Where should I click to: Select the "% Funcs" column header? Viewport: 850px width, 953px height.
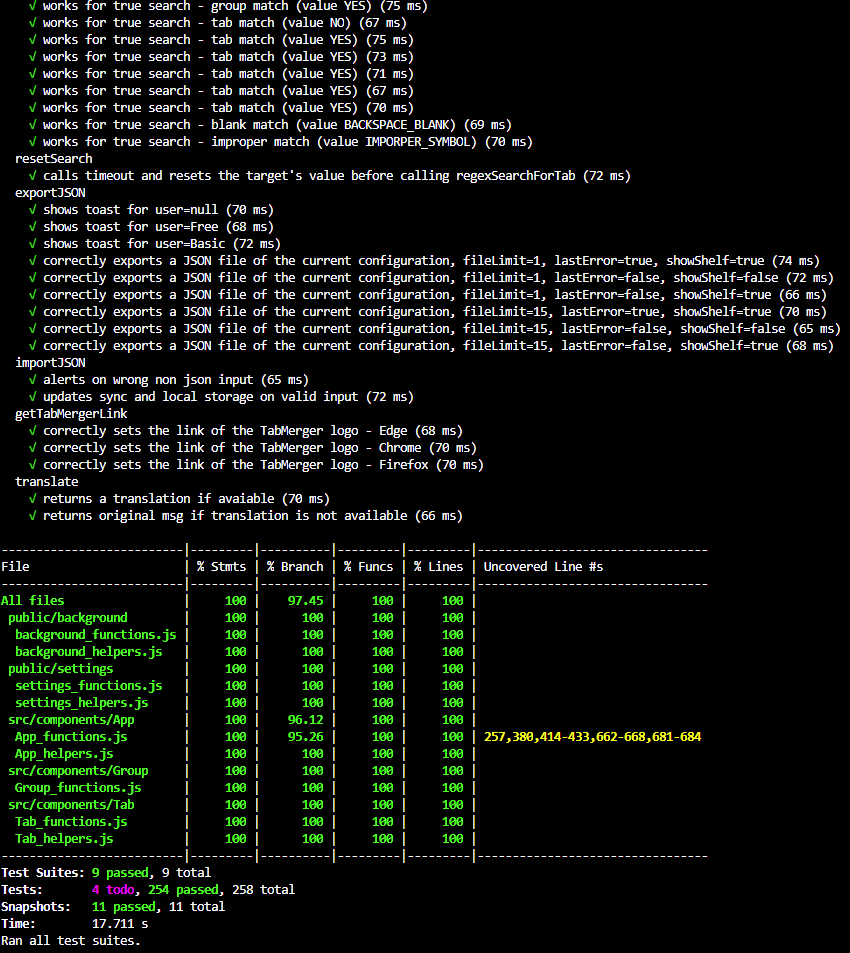tap(368, 567)
